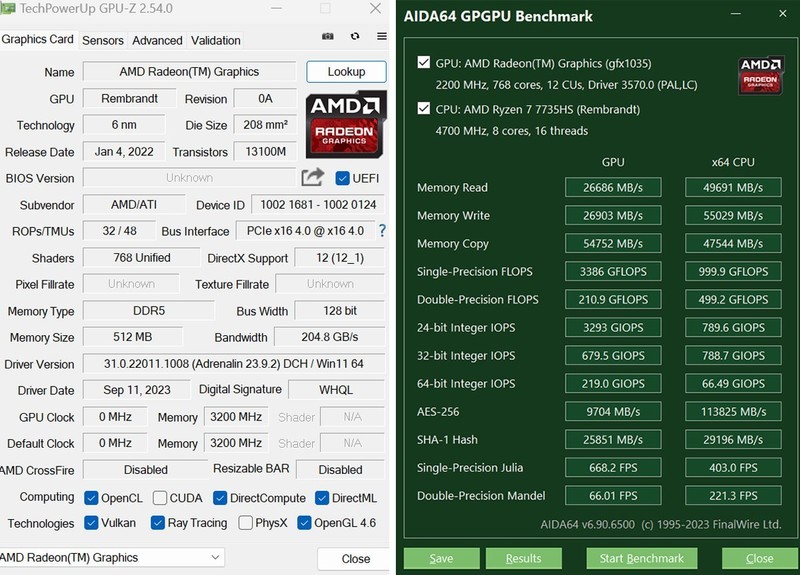Toggle the CUDA checkbox

[160, 498]
